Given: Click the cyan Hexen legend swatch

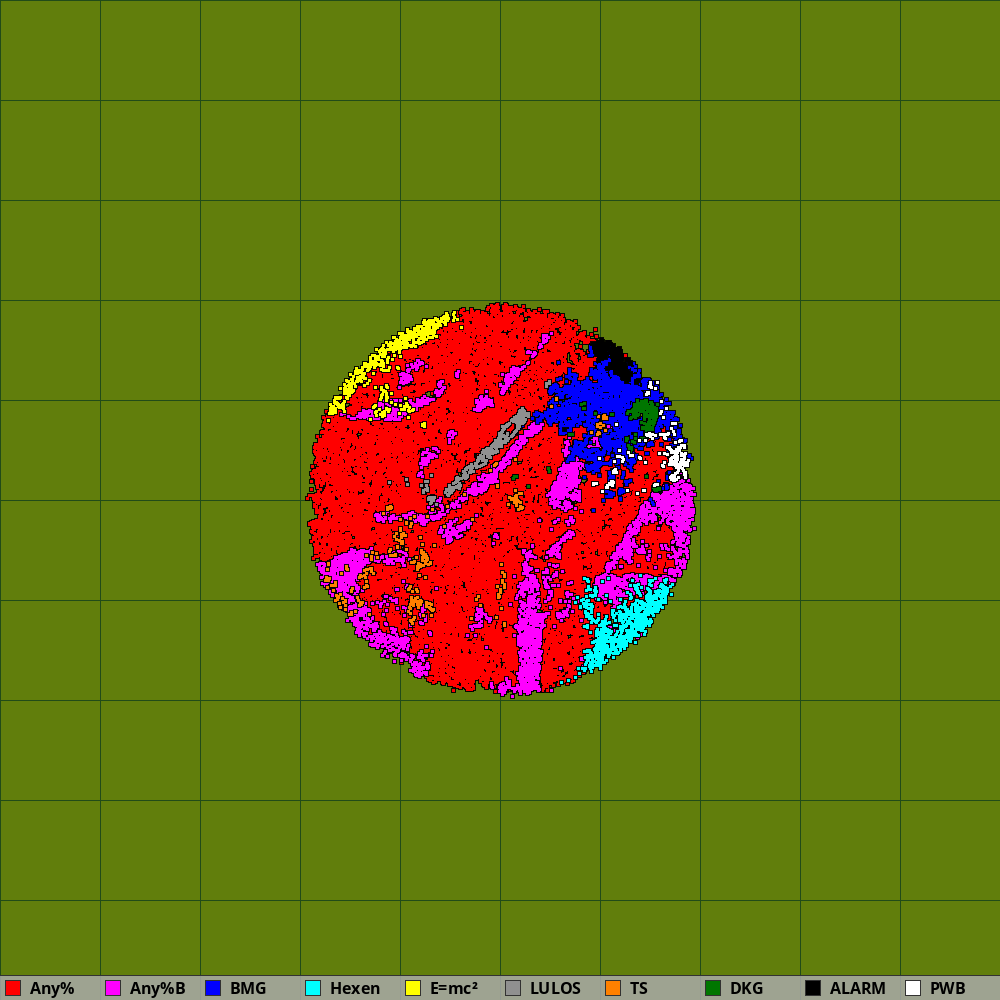Looking at the screenshot, I should click(313, 988).
